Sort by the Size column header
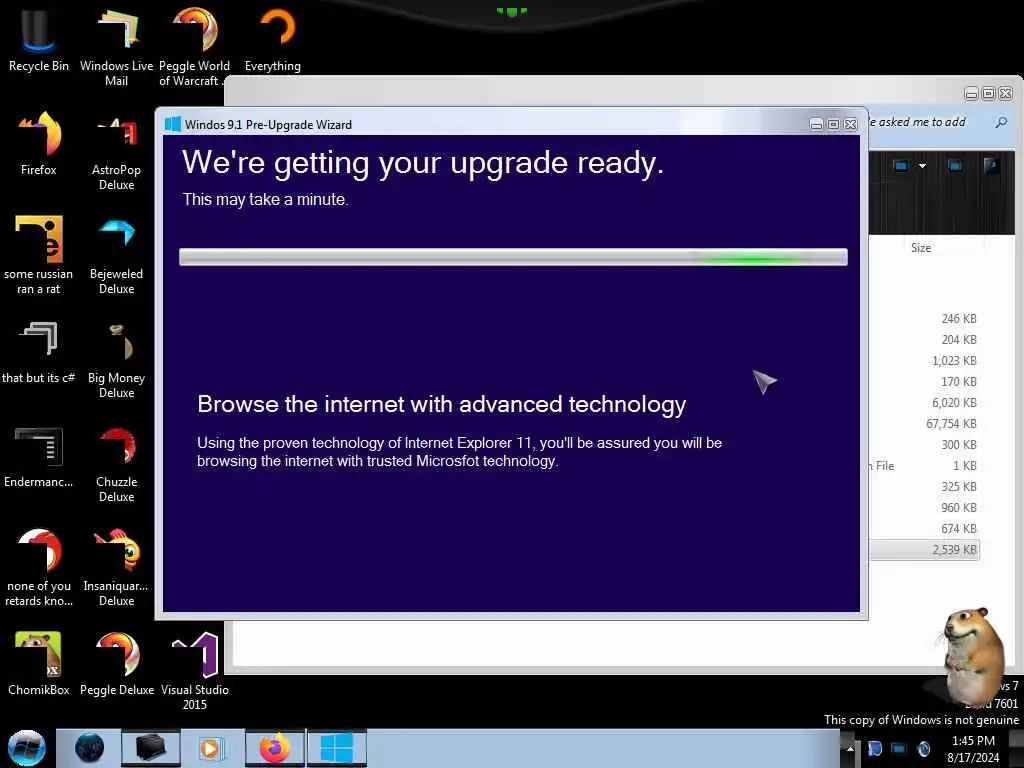Image resolution: width=1024 pixels, height=768 pixels. [x=921, y=248]
